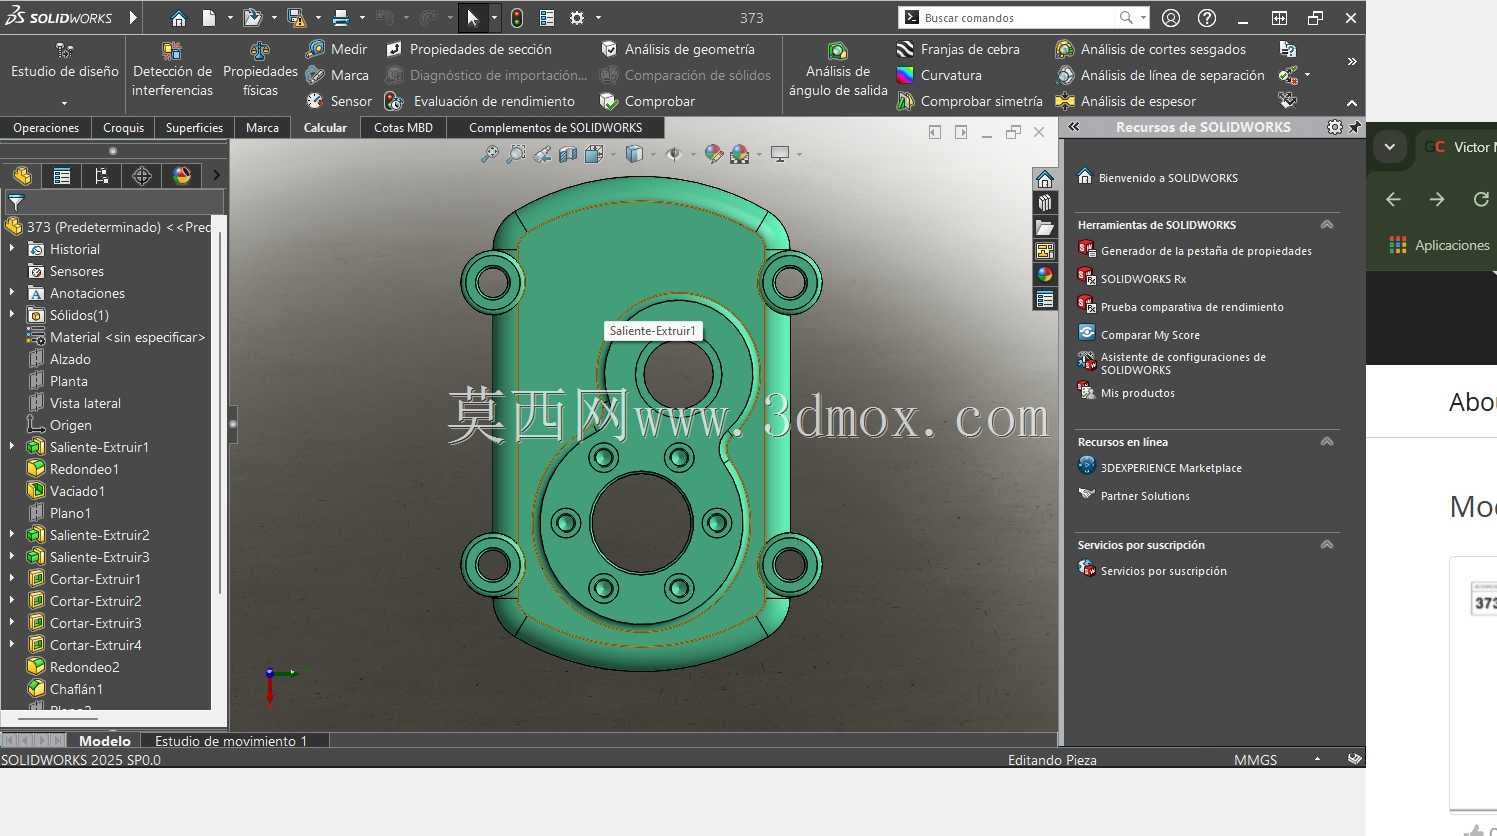Screen dimensions: 1497x836
Task: Click browser back arrow in Chrome window
Action: click(1393, 199)
